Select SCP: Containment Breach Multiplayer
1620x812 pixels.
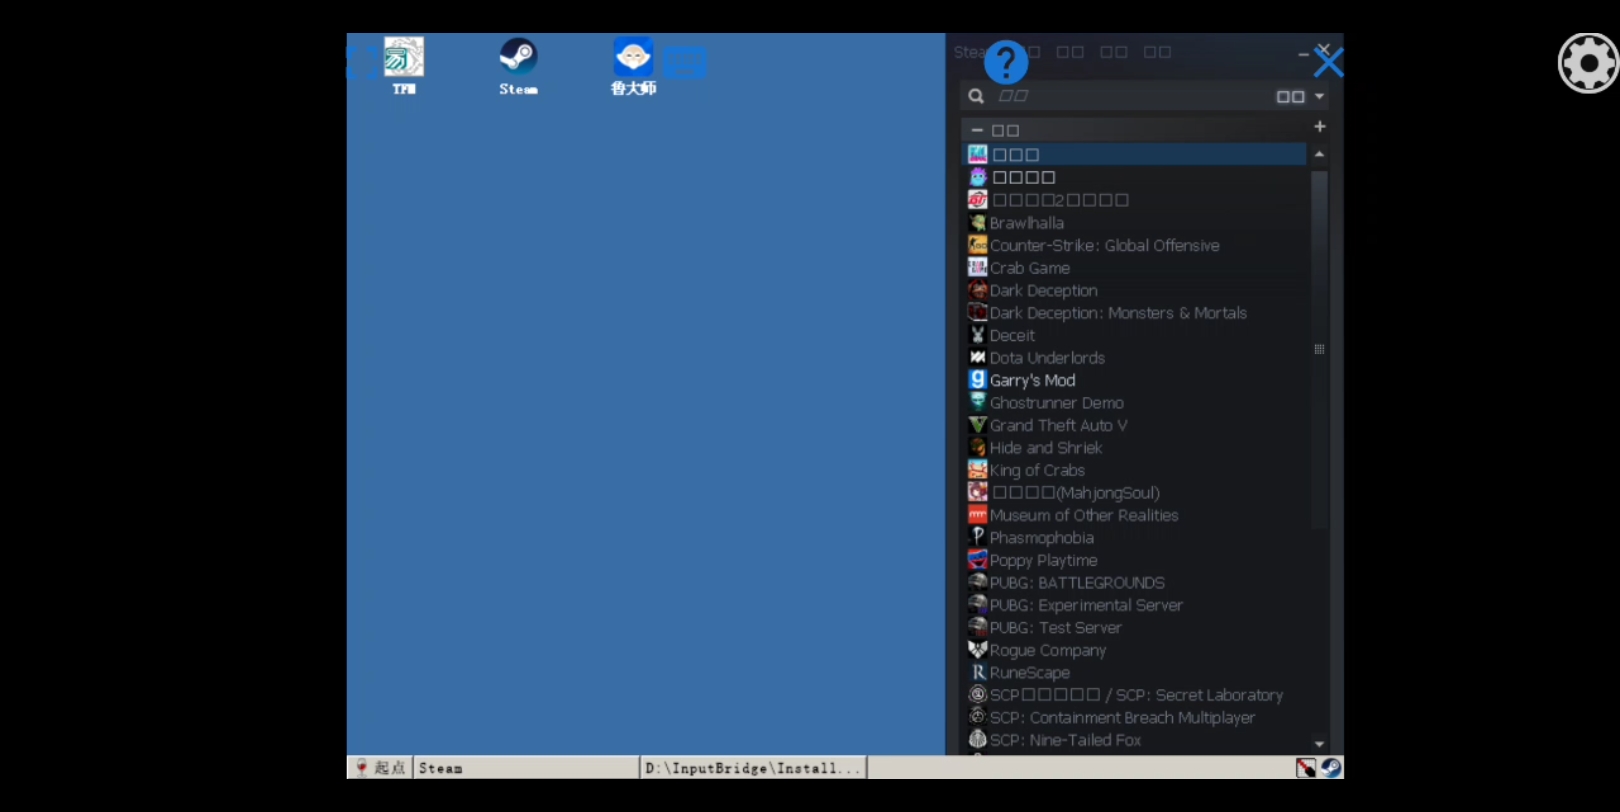1134,718
